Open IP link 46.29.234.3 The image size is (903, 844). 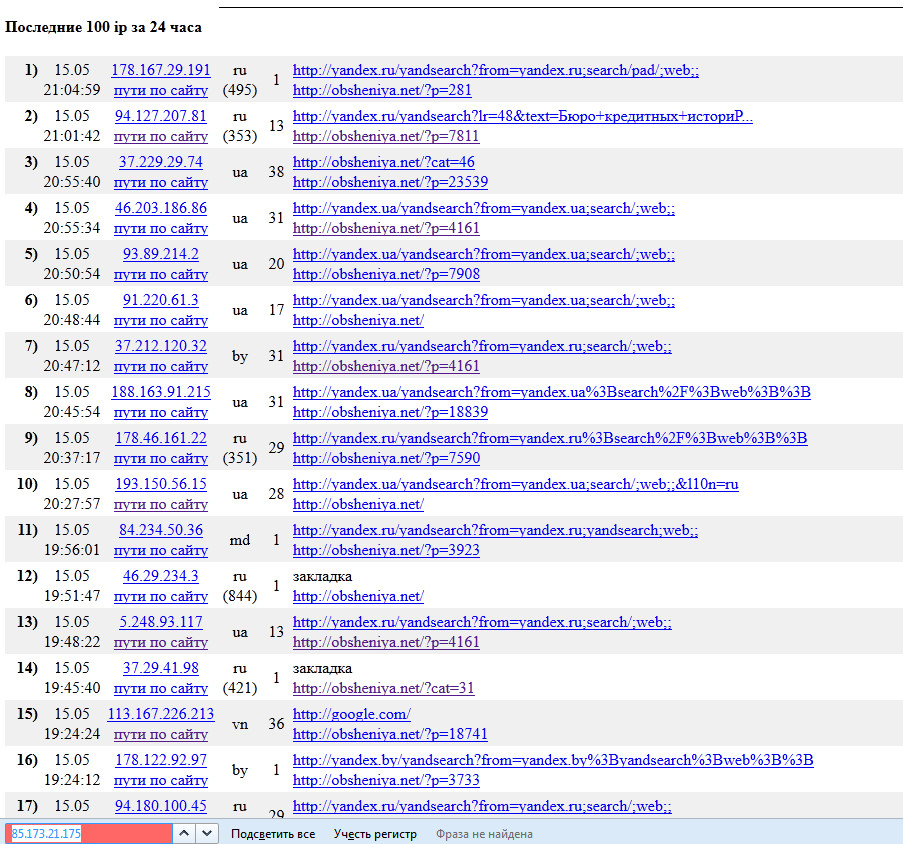click(161, 577)
